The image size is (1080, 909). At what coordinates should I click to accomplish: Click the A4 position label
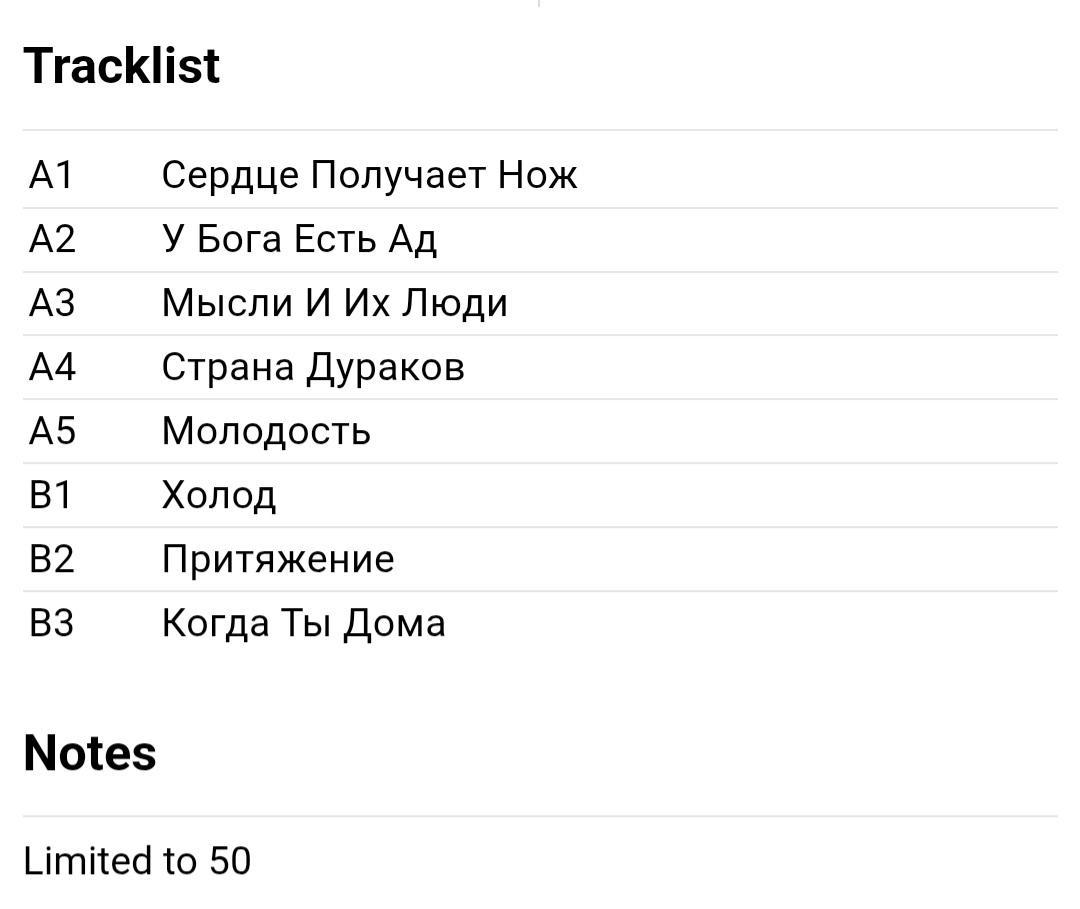point(52,367)
